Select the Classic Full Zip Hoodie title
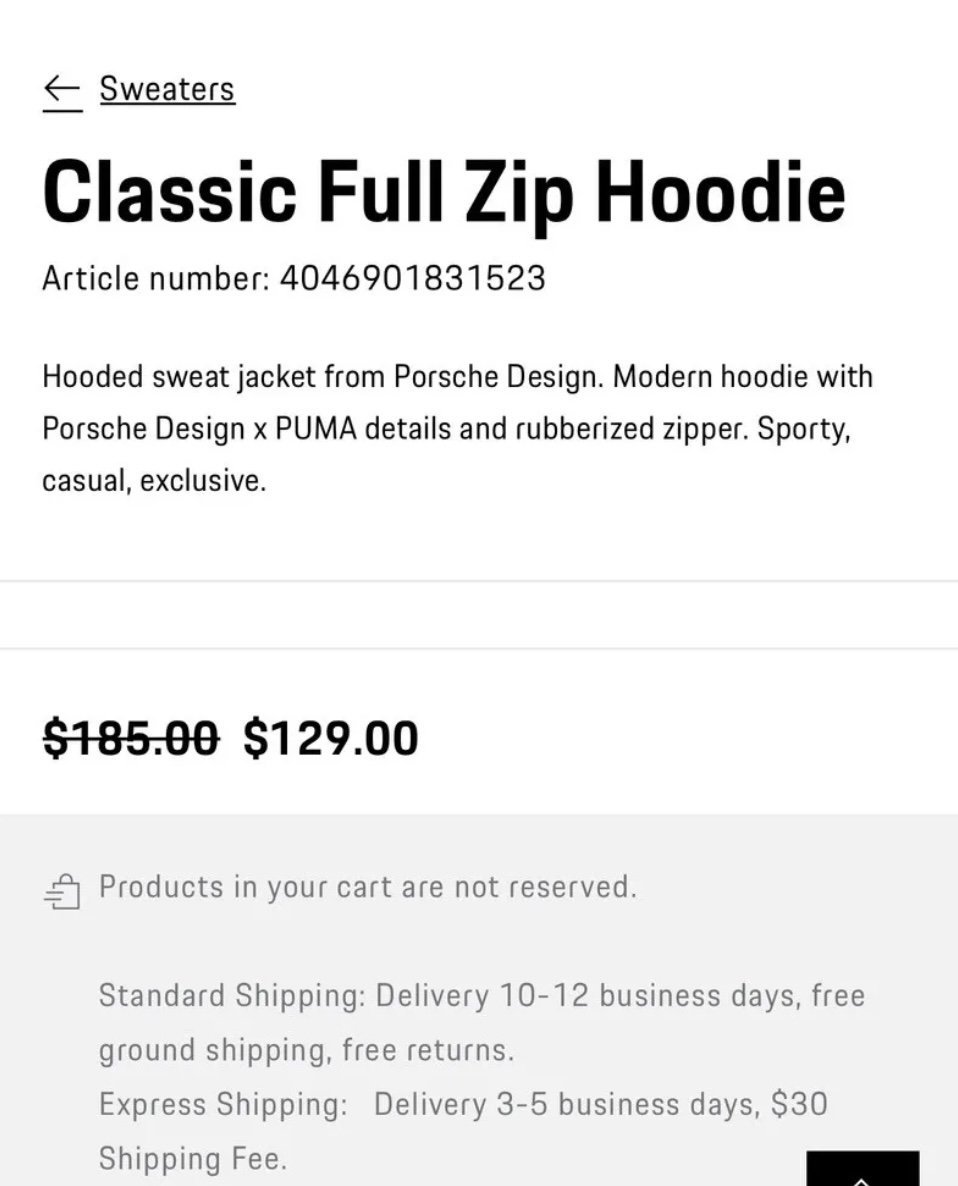The height and width of the screenshot is (1186, 958). [x=443, y=194]
